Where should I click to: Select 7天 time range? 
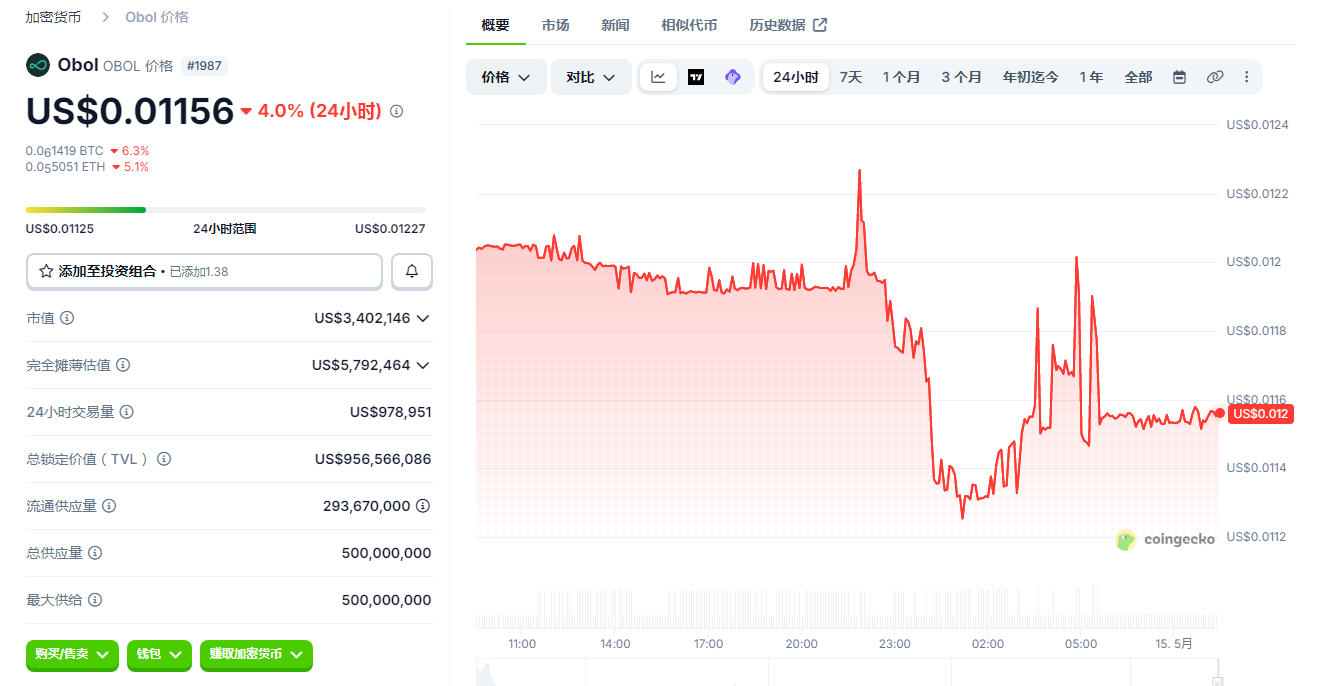coord(850,77)
